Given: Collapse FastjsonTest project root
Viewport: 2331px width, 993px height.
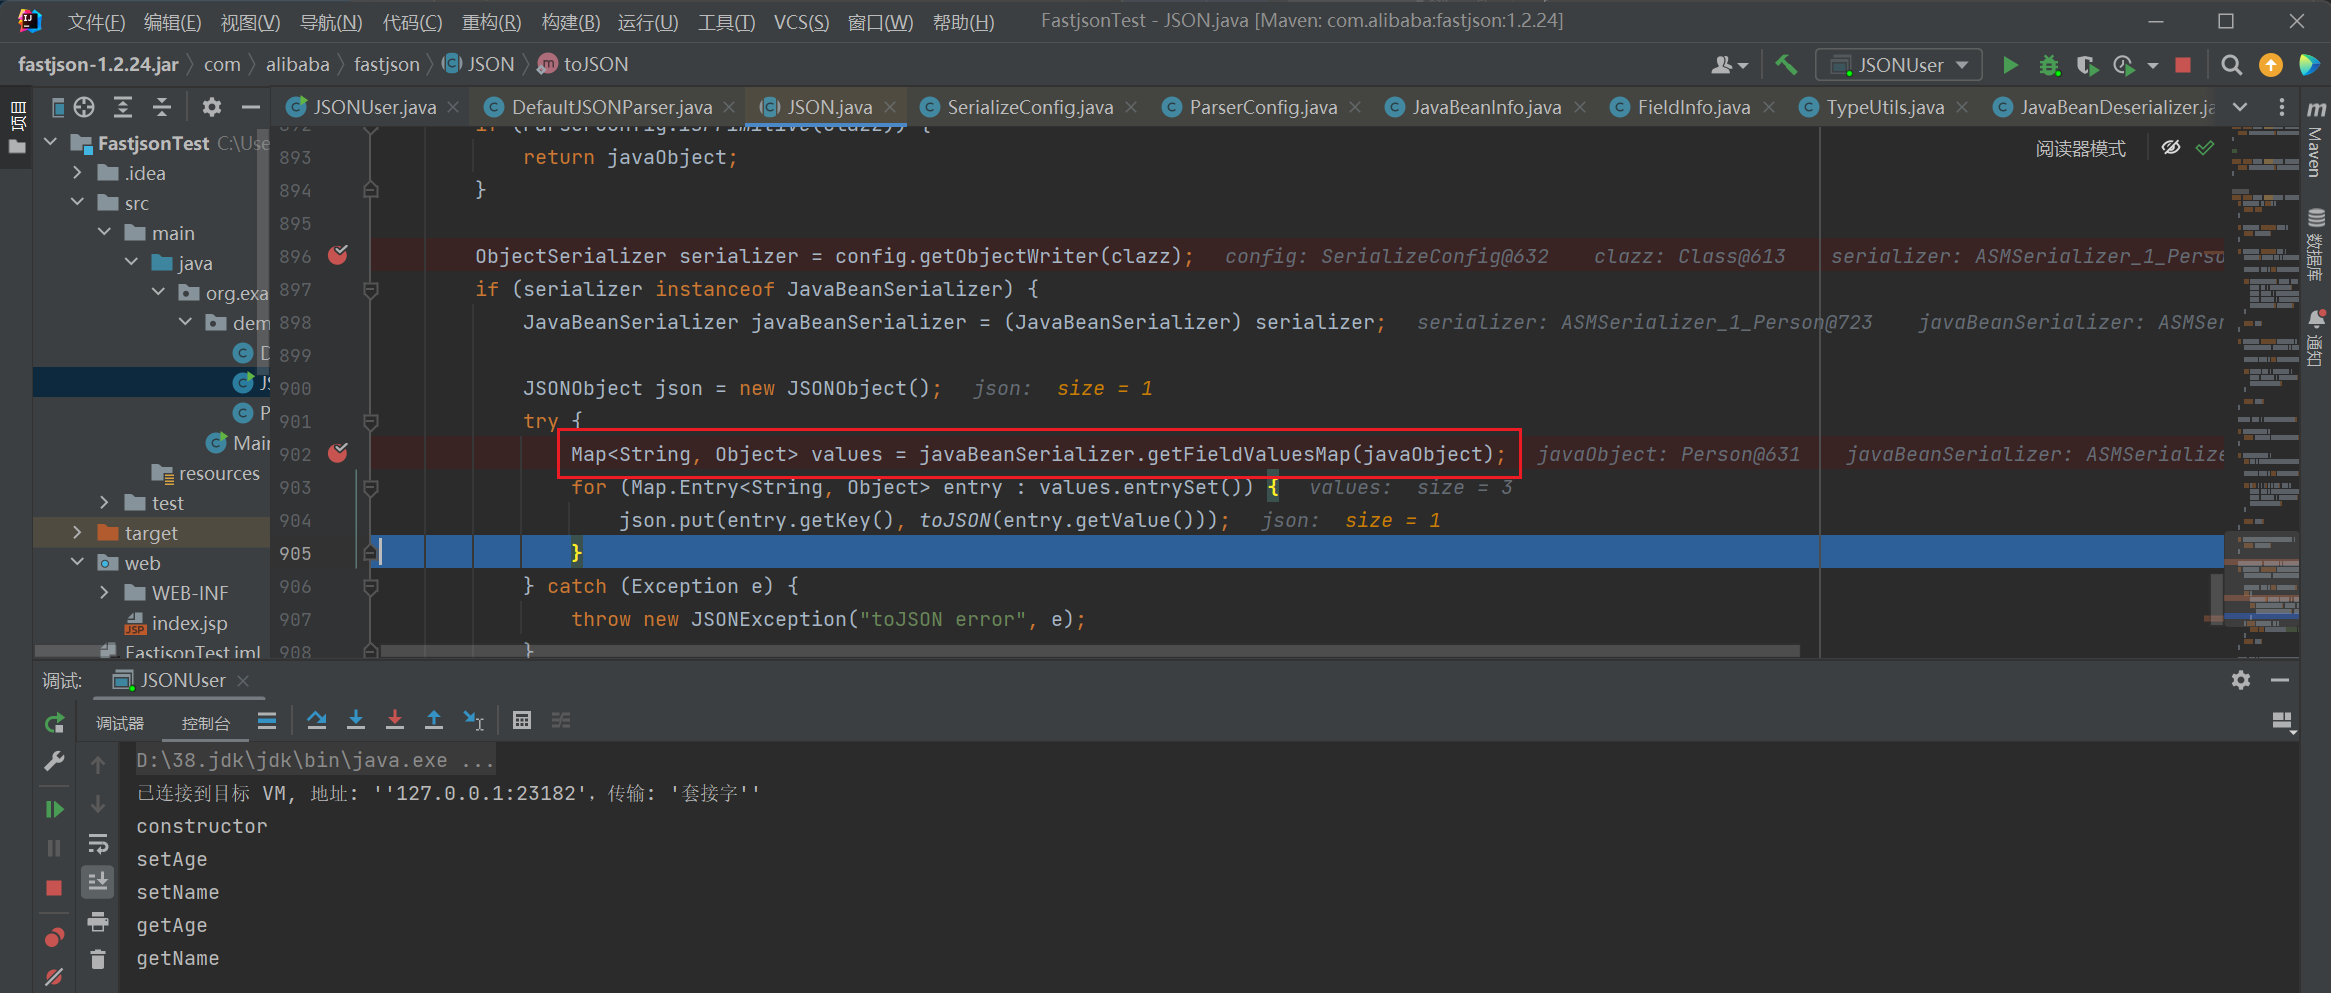Looking at the screenshot, I should click(x=51, y=143).
